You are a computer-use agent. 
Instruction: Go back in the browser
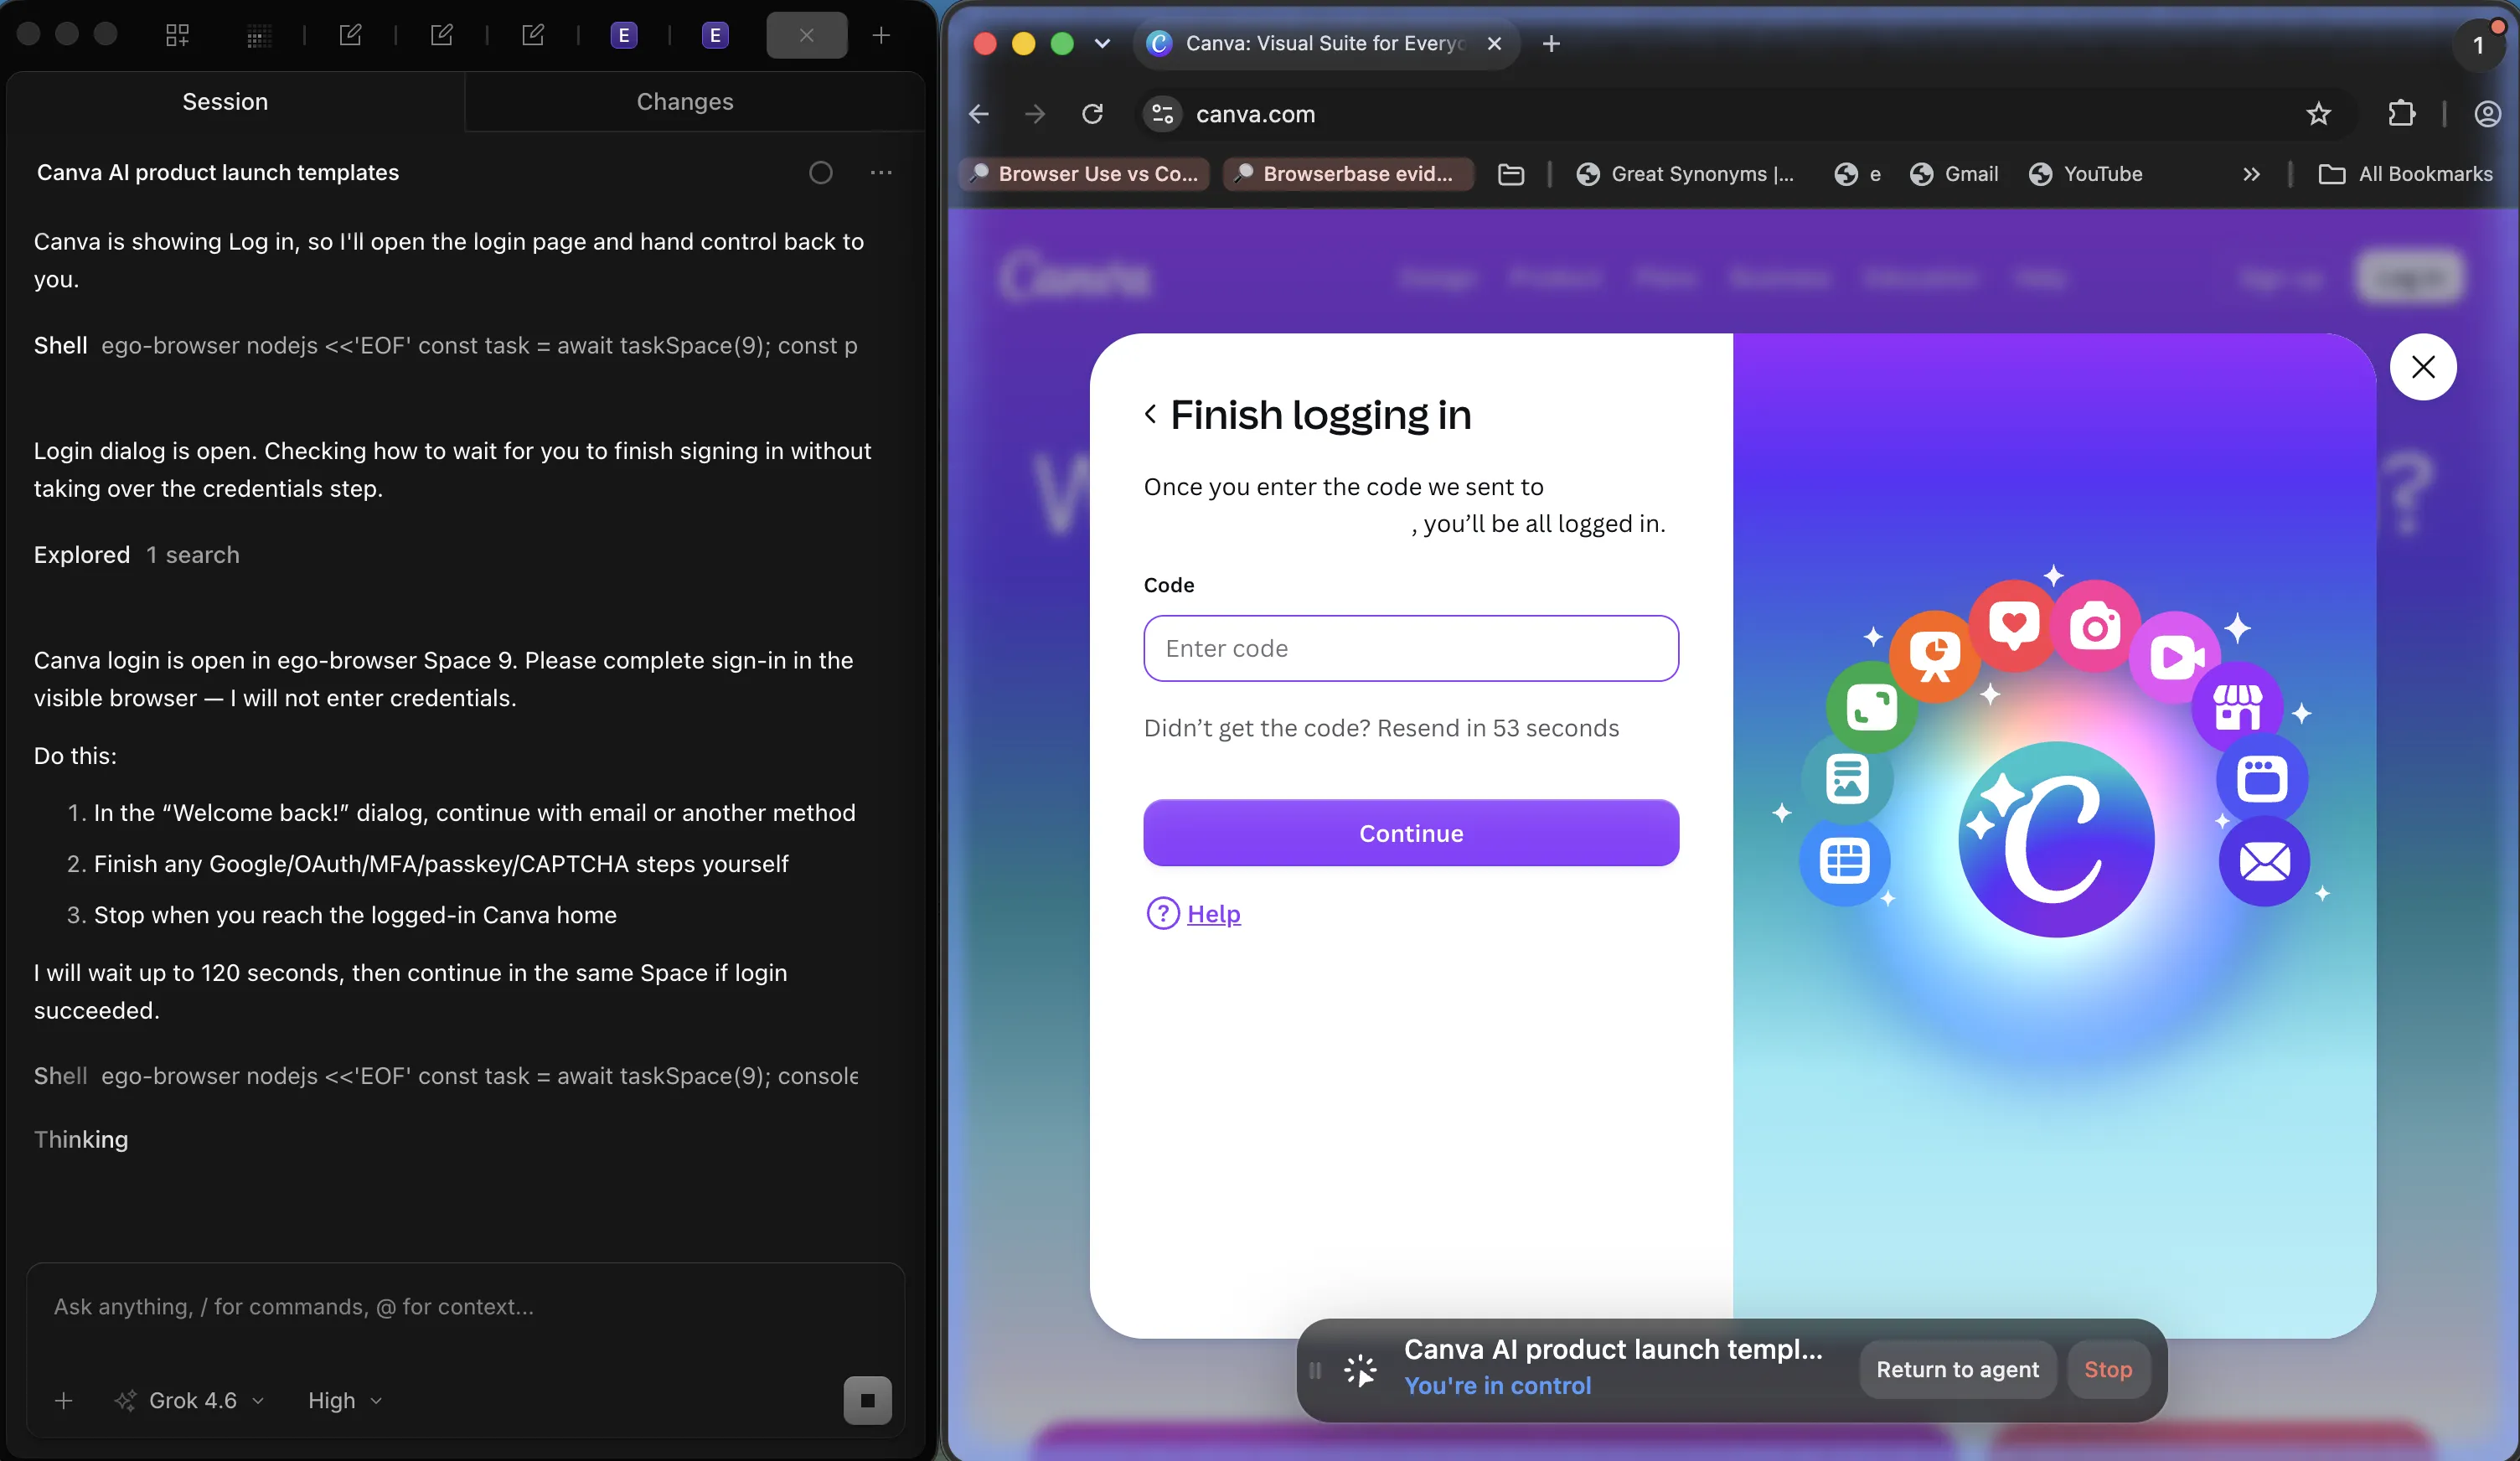pyautogui.click(x=979, y=114)
